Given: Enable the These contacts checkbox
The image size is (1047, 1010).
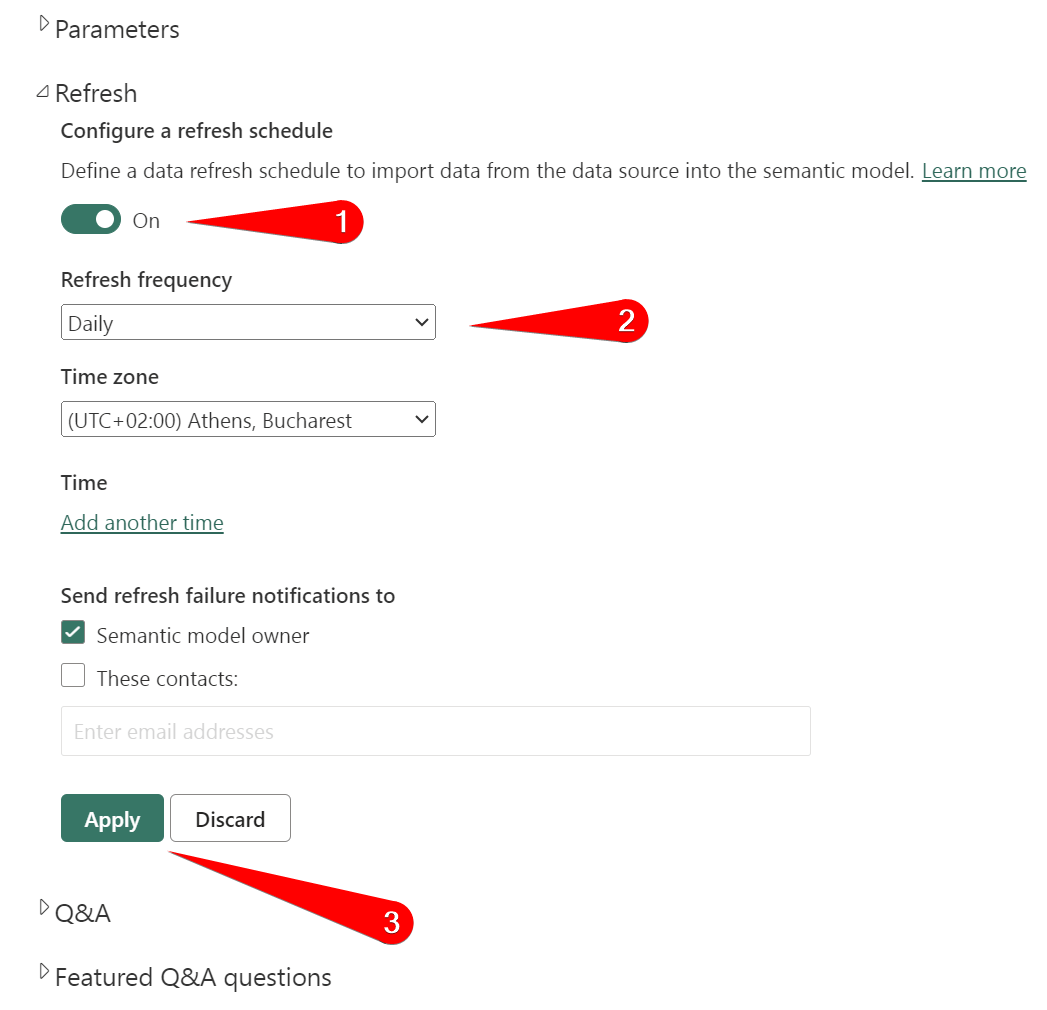Looking at the screenshot, I should click(73, 675).
